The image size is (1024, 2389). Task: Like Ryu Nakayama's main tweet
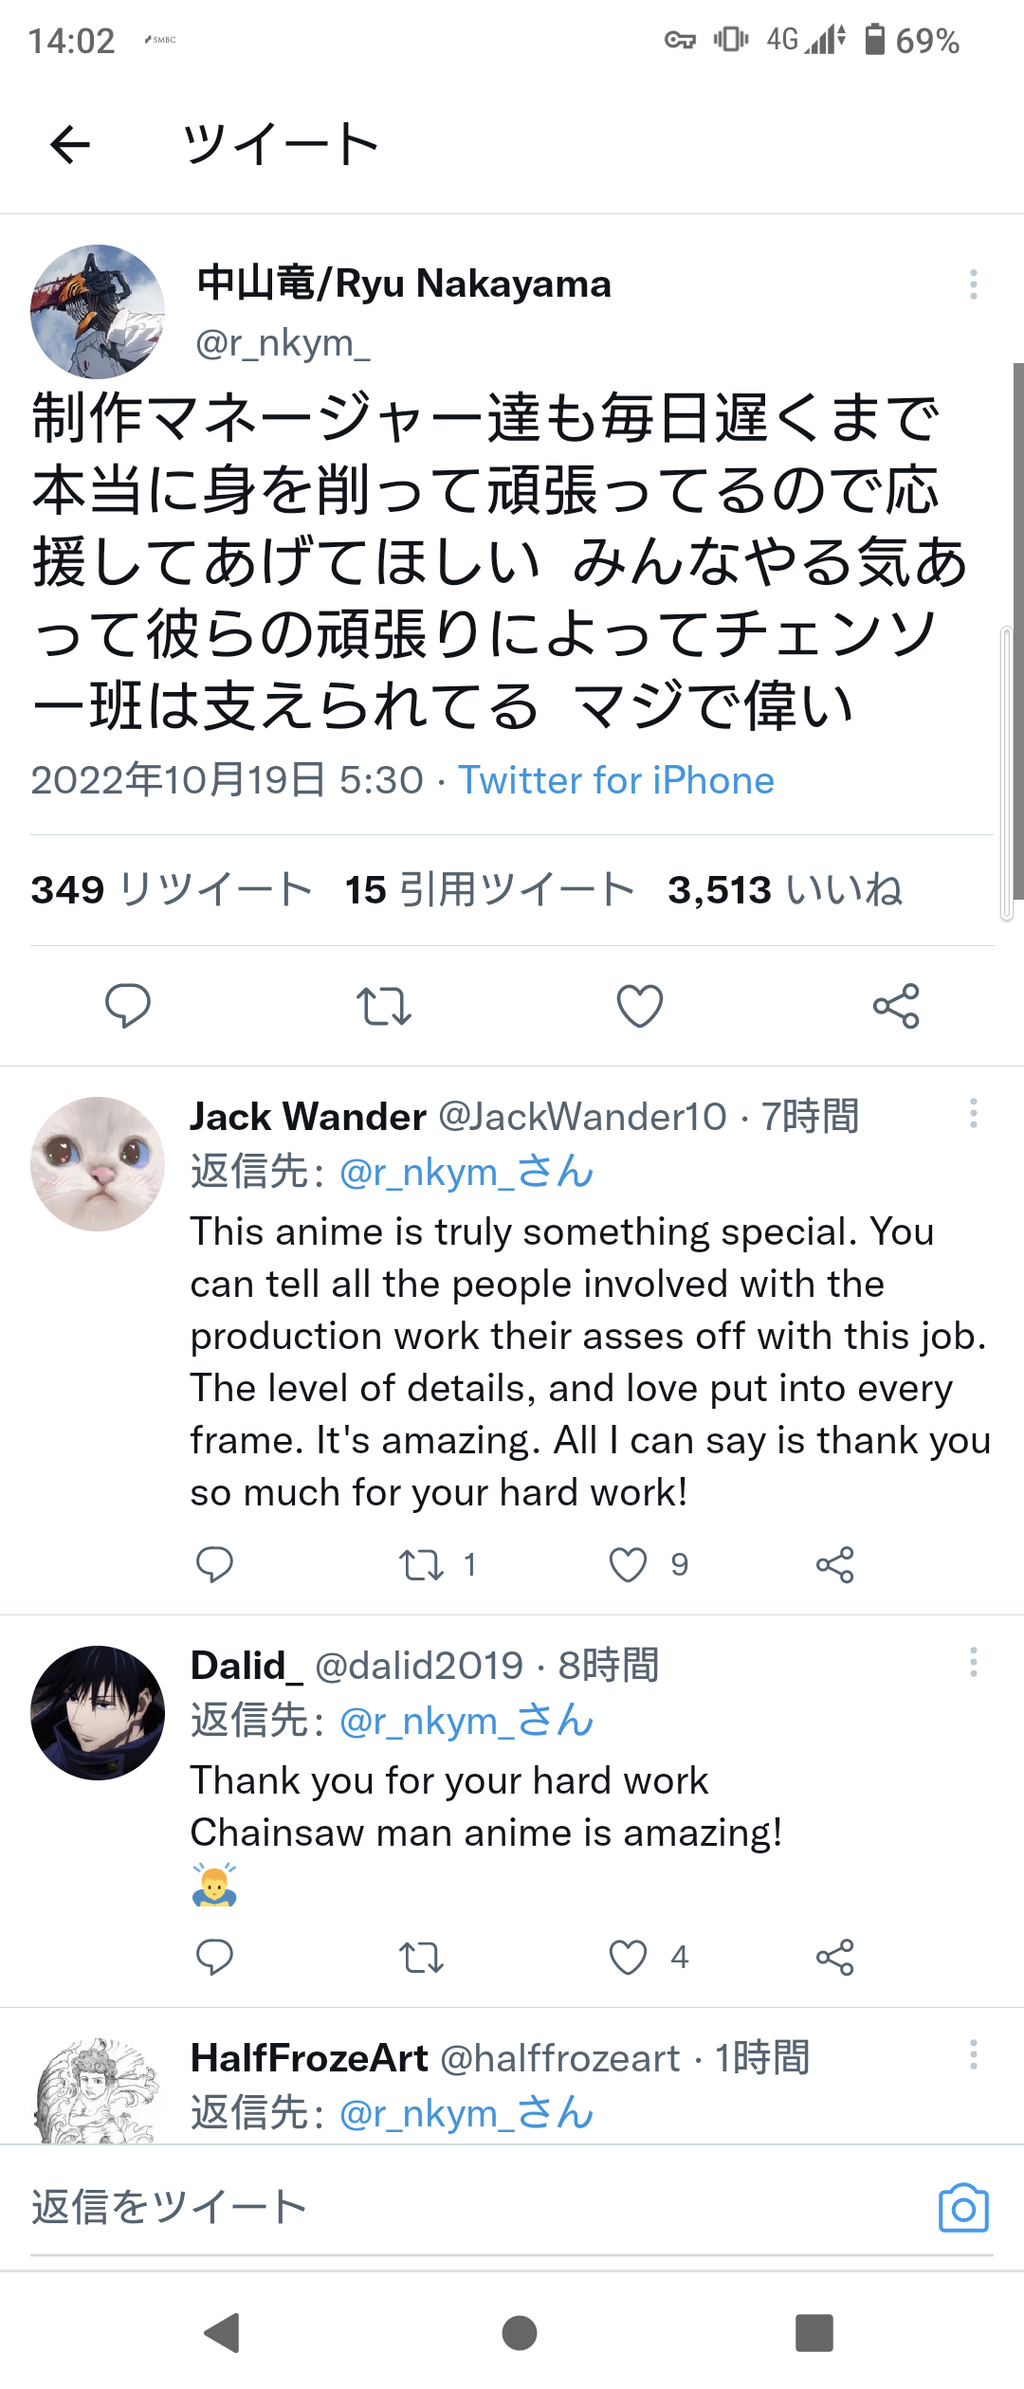click(640, 1006)
